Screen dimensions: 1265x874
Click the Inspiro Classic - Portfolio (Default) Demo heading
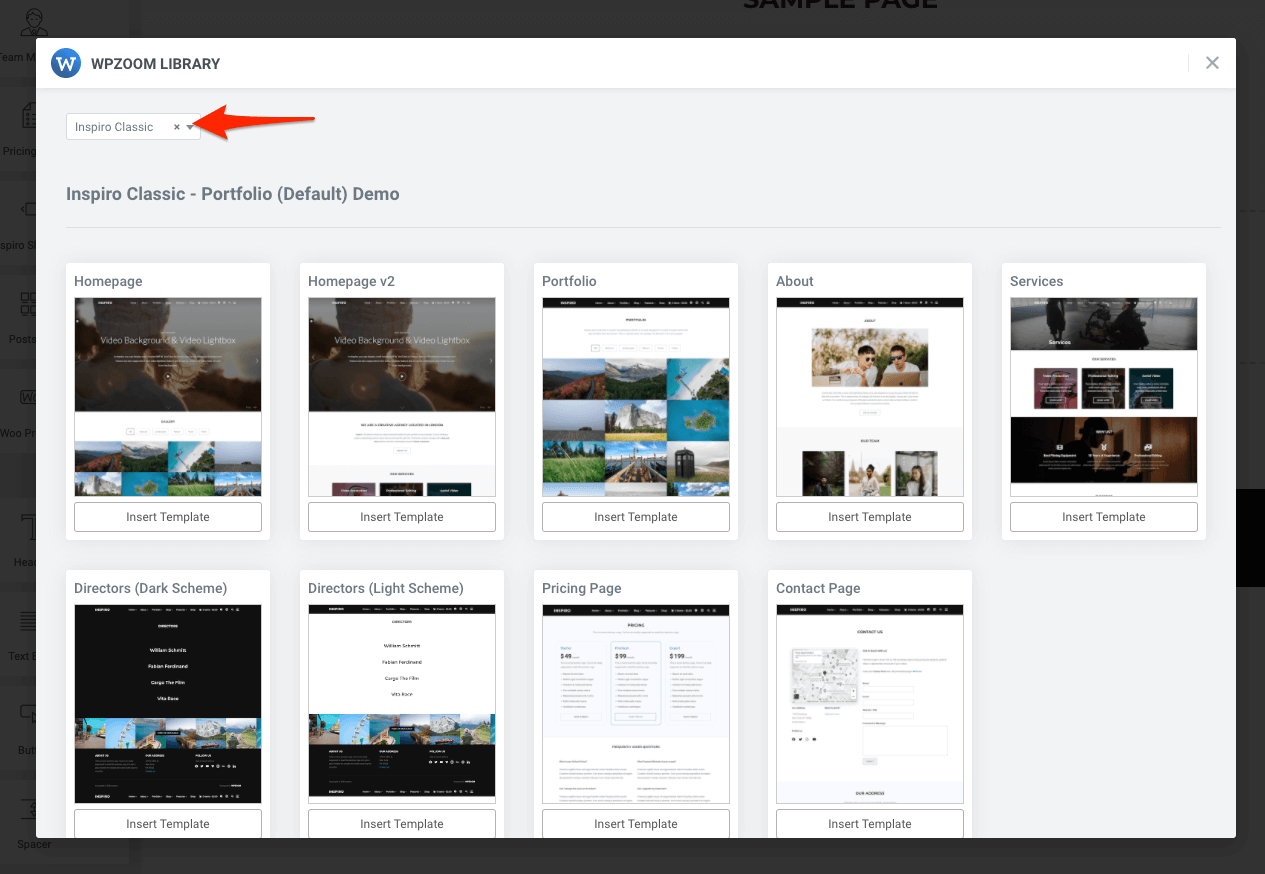pyautogui.click(x=233, y=194)
